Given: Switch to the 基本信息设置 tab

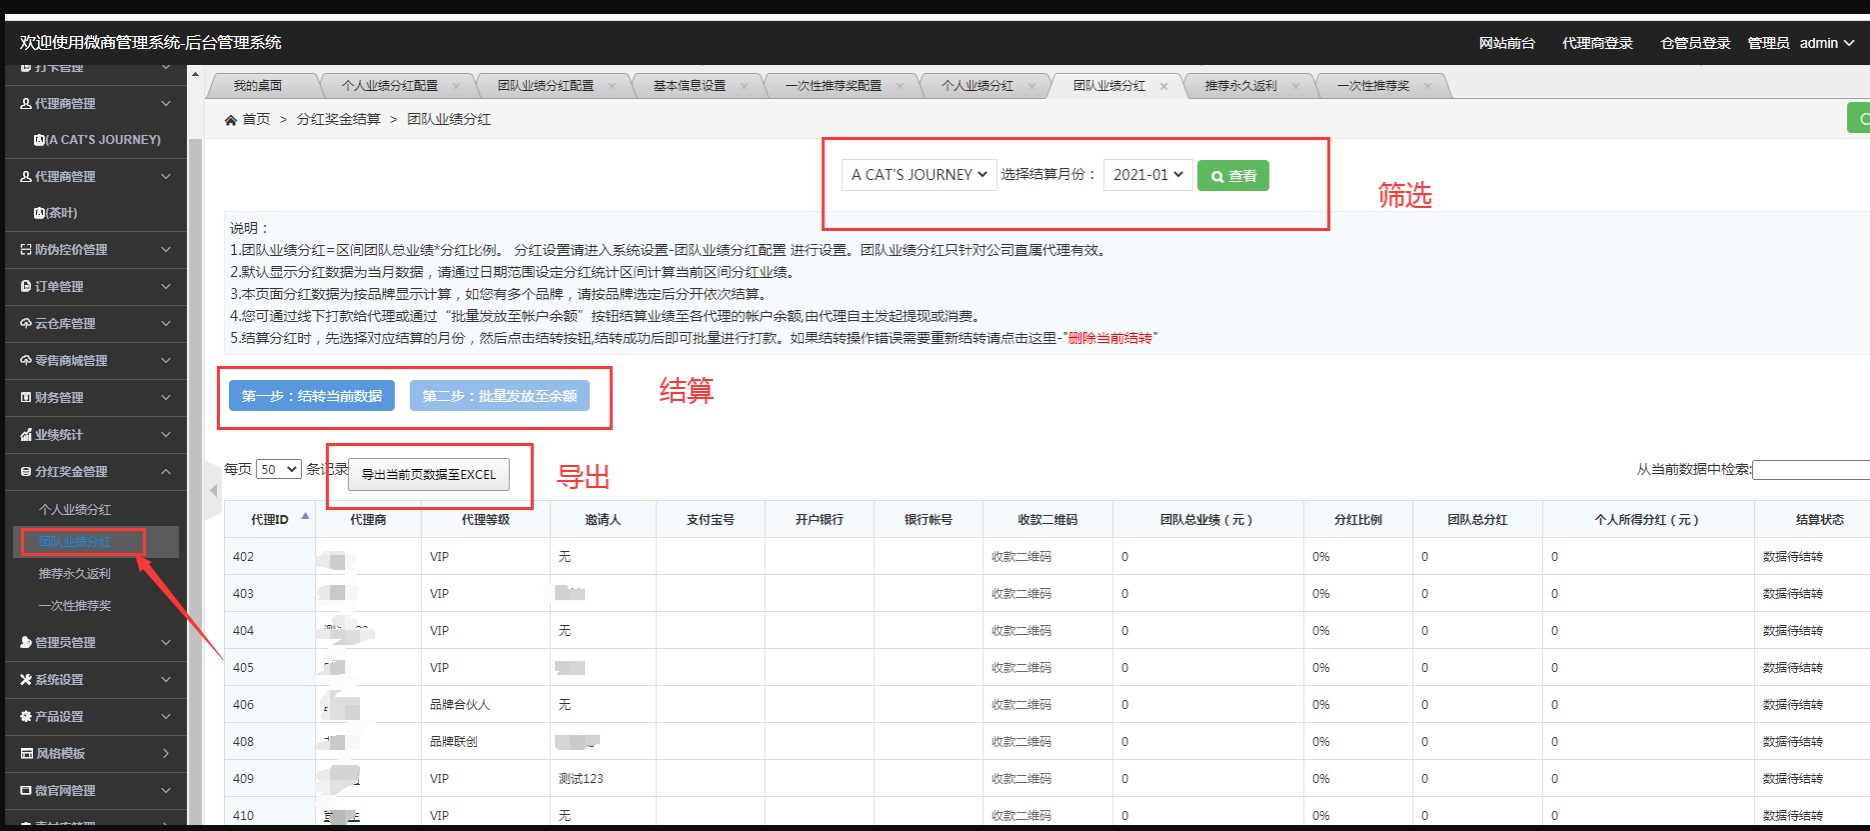Looking at the screenshot, I should click(689, 86).
